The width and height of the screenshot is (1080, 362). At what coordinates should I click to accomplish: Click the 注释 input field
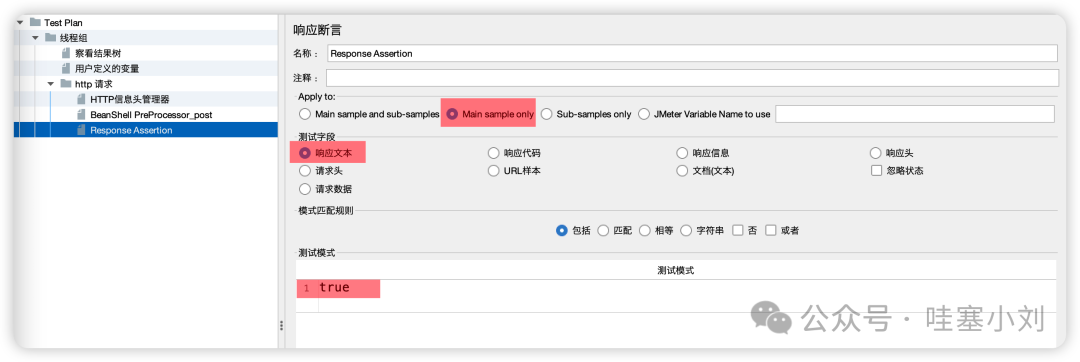(x=692, y=78)
